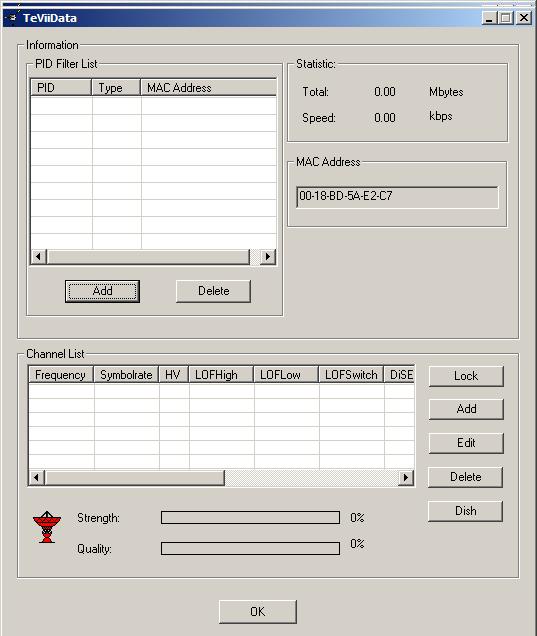Click PID Filter List left scroll arrow
The height and width of the screenshot is (636, 537).
(x=39, y=256)
